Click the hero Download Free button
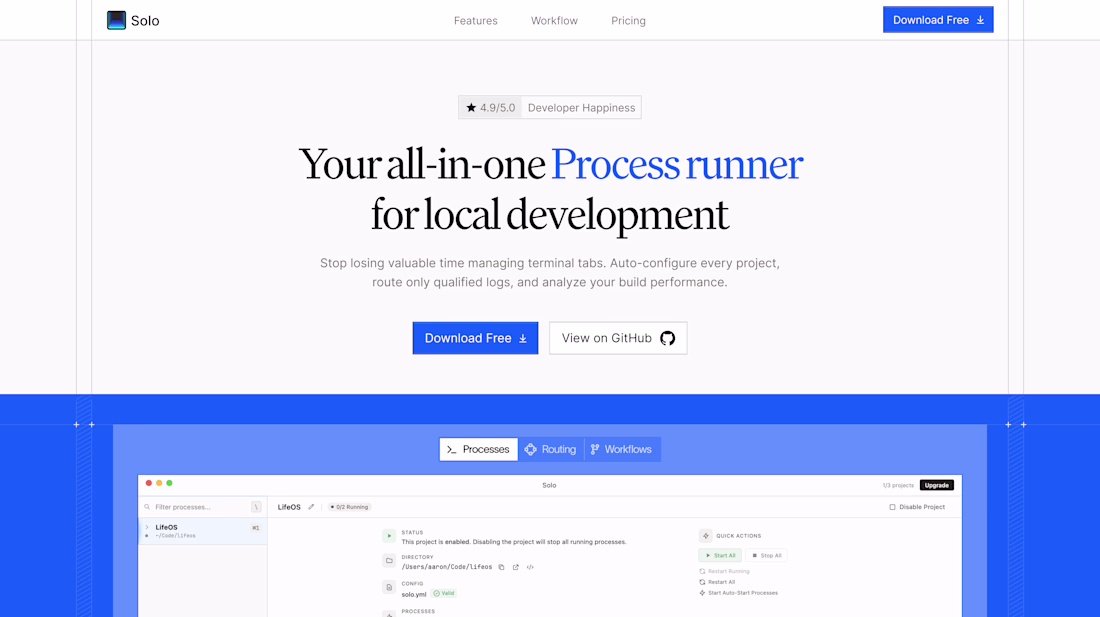This screenshot has height=617, width=1100. click(475, 338)
